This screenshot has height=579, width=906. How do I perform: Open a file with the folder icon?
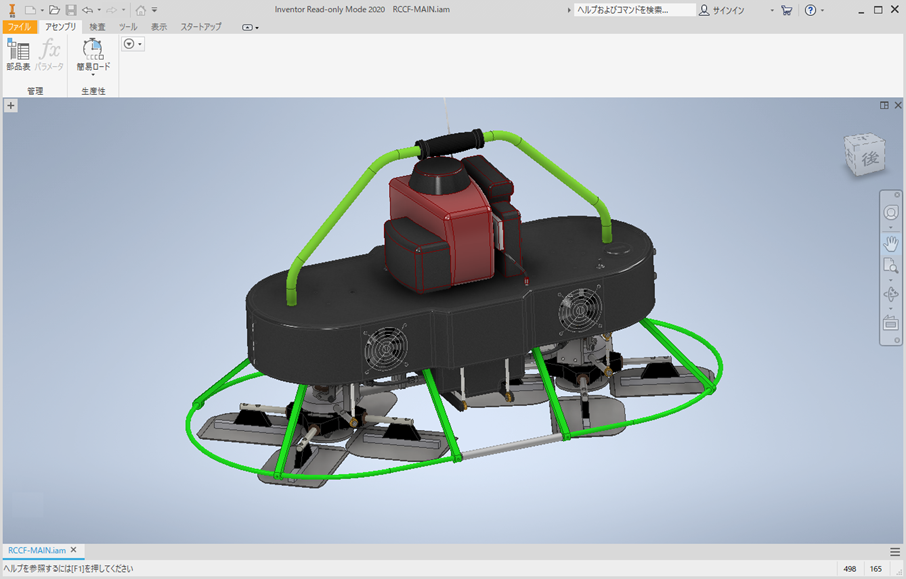point(54,10)
